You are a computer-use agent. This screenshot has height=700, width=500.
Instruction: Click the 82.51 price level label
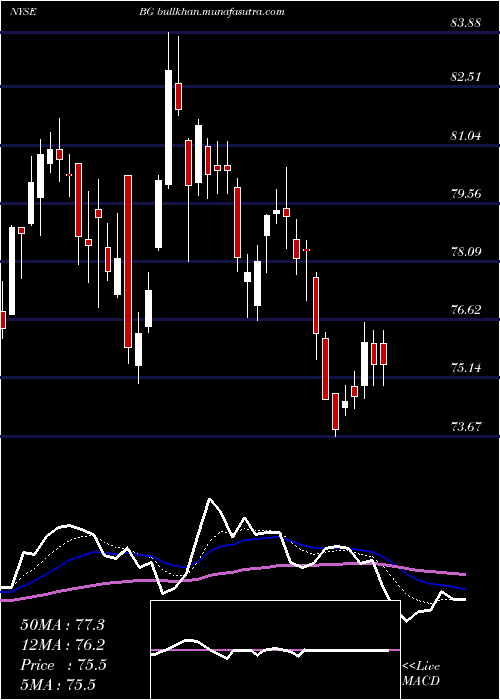(x=466, y=76)
